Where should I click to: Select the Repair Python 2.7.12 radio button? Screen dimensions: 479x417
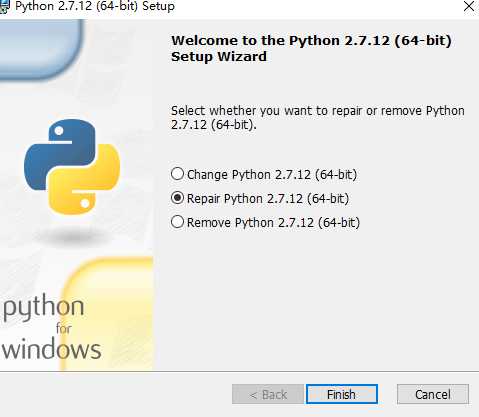click(x=177, y=198)
